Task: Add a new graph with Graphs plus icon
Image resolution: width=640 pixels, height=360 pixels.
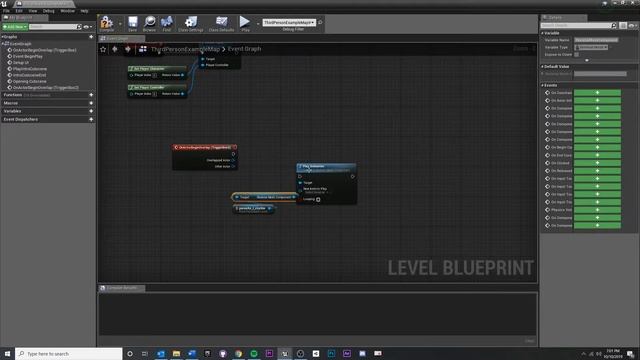Action: point(91,37)
